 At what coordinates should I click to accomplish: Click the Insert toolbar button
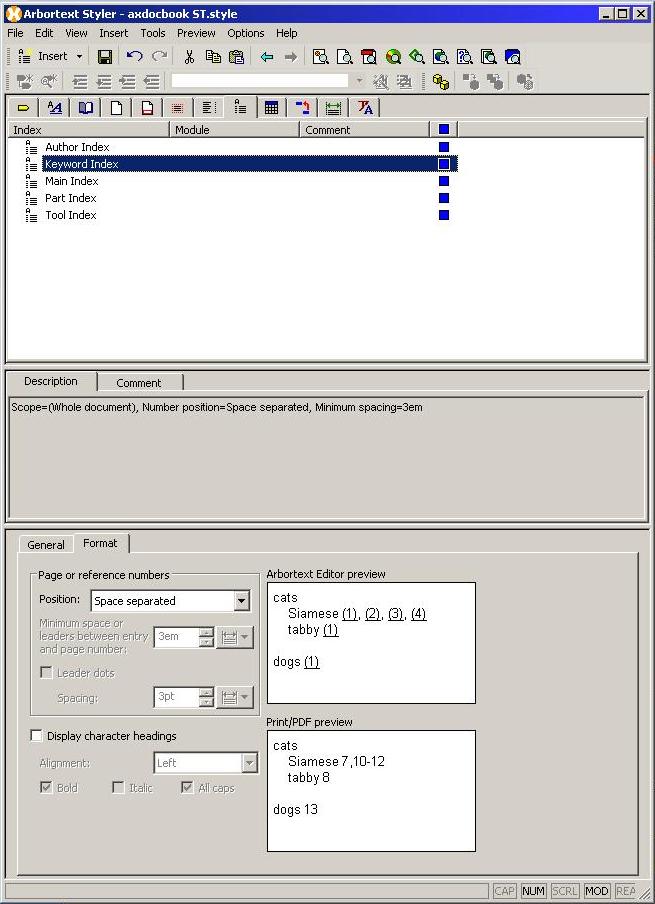[43, 56]
